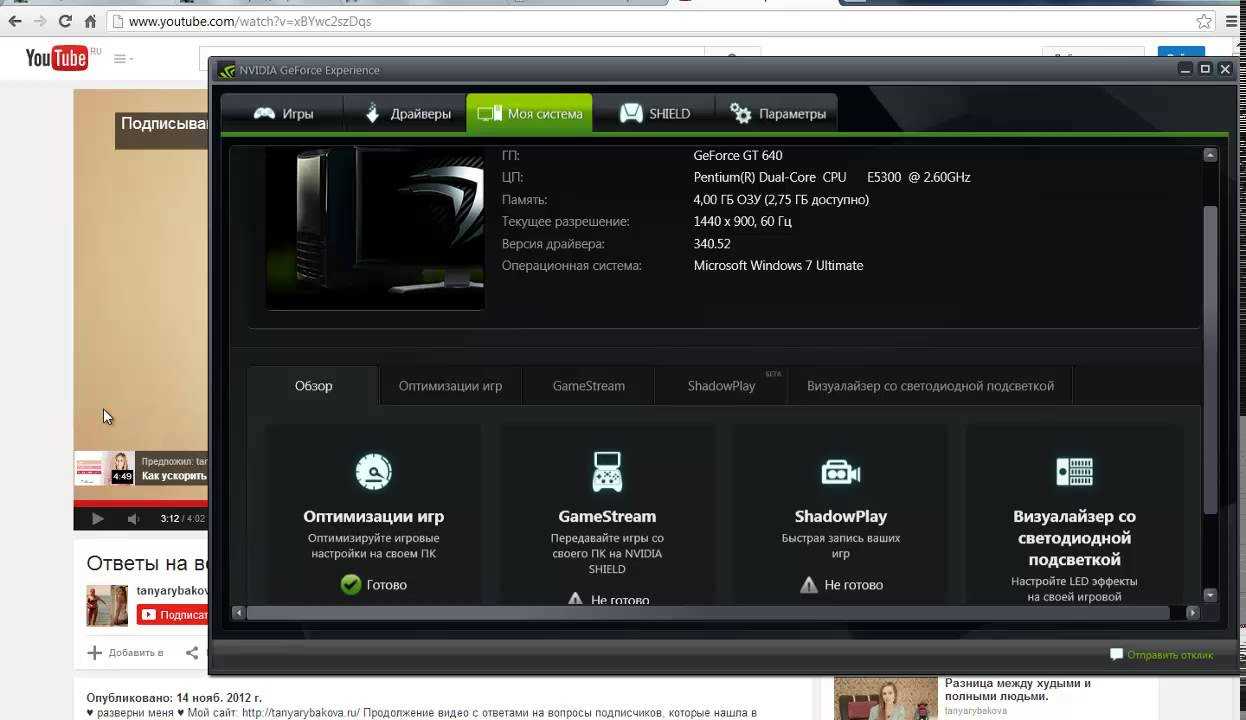This screenshot has height=720, width=1246.
Task: Click GameStream's Не готово warning icon
Action: click(x=575, y=599)
